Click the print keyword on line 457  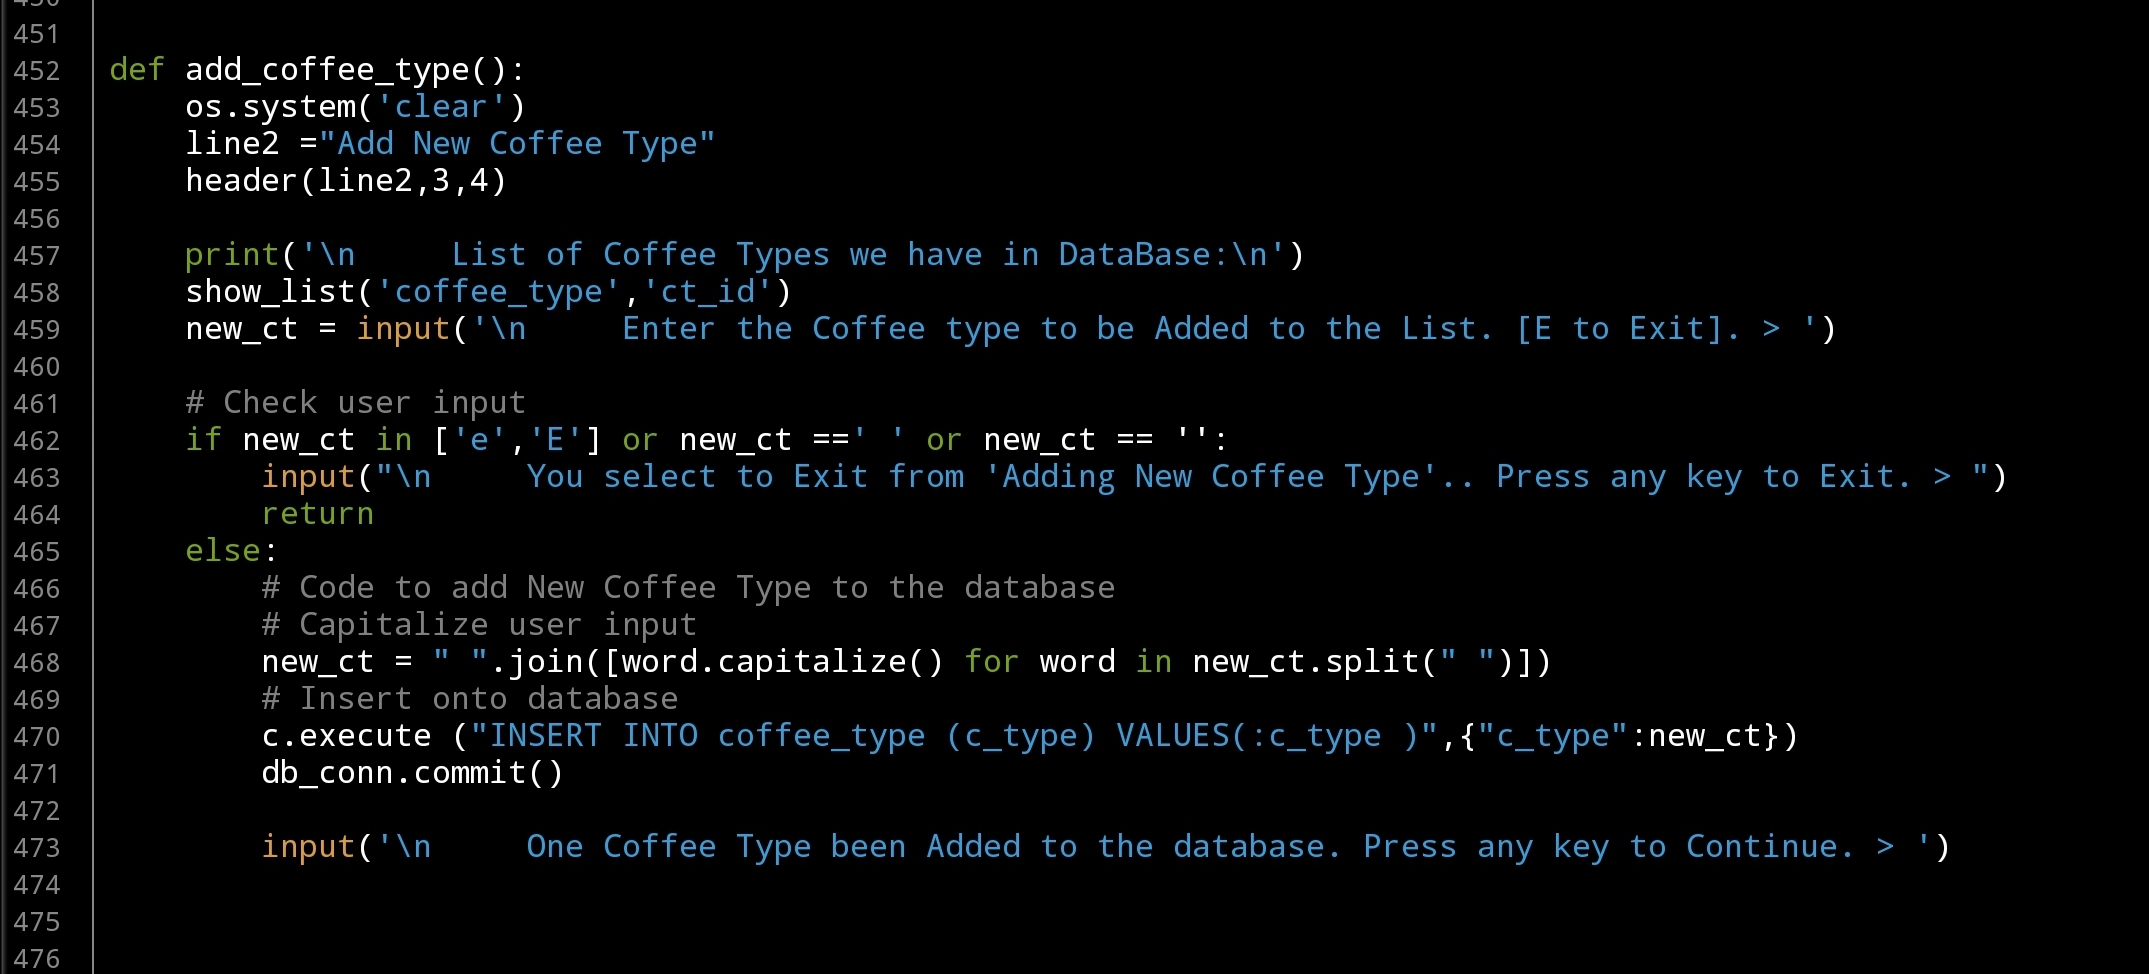pos(232,255)
